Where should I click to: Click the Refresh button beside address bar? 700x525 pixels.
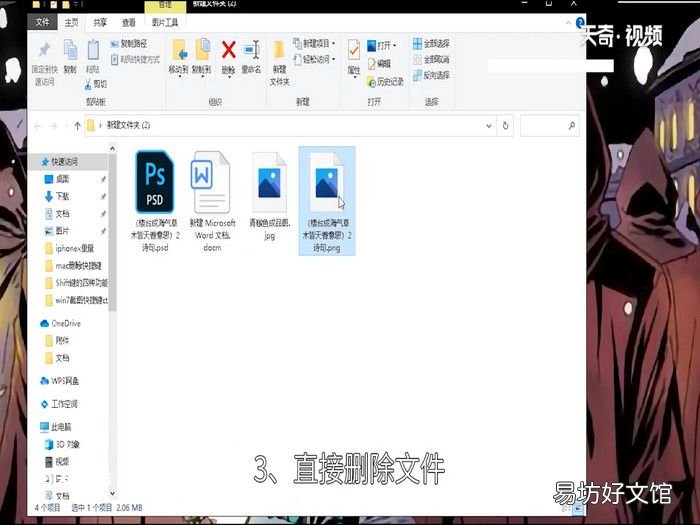click(x=505, y=125)
